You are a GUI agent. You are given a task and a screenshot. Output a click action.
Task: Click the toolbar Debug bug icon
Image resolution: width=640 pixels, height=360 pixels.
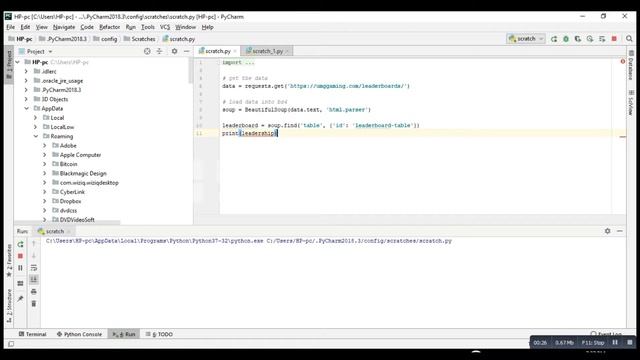point(566,39)
